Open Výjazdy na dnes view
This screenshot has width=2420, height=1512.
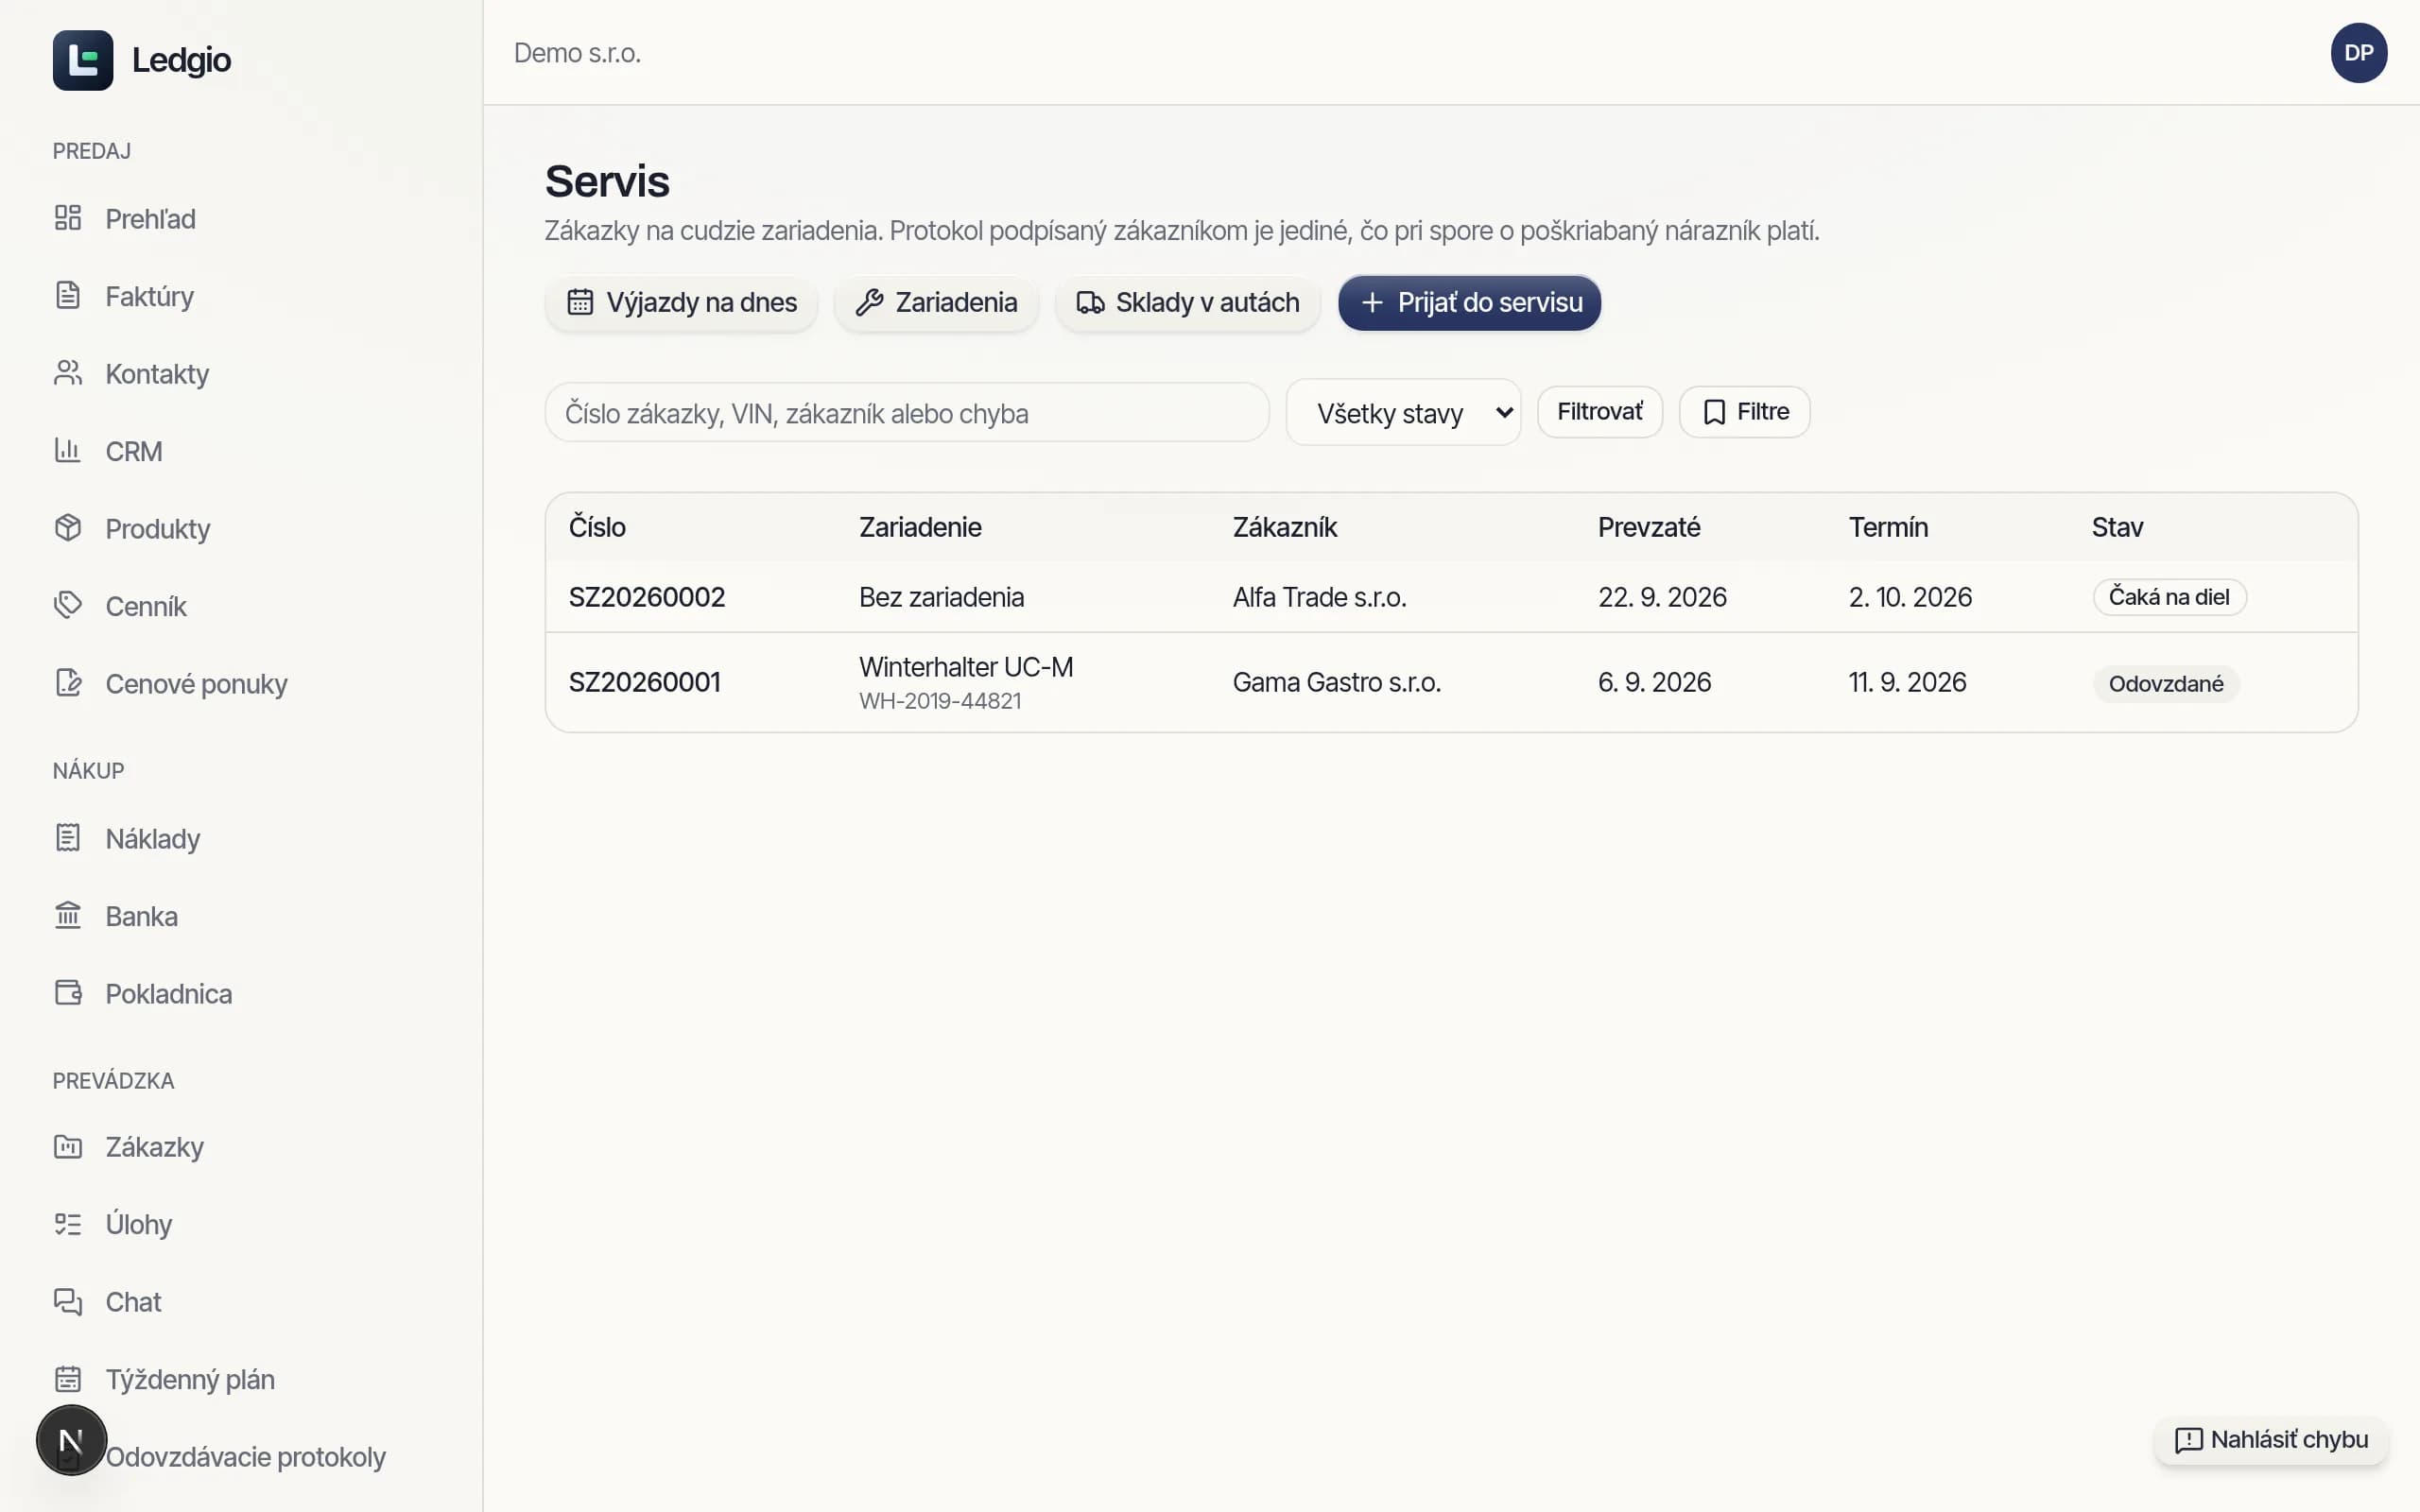click(x=681, y=303)
